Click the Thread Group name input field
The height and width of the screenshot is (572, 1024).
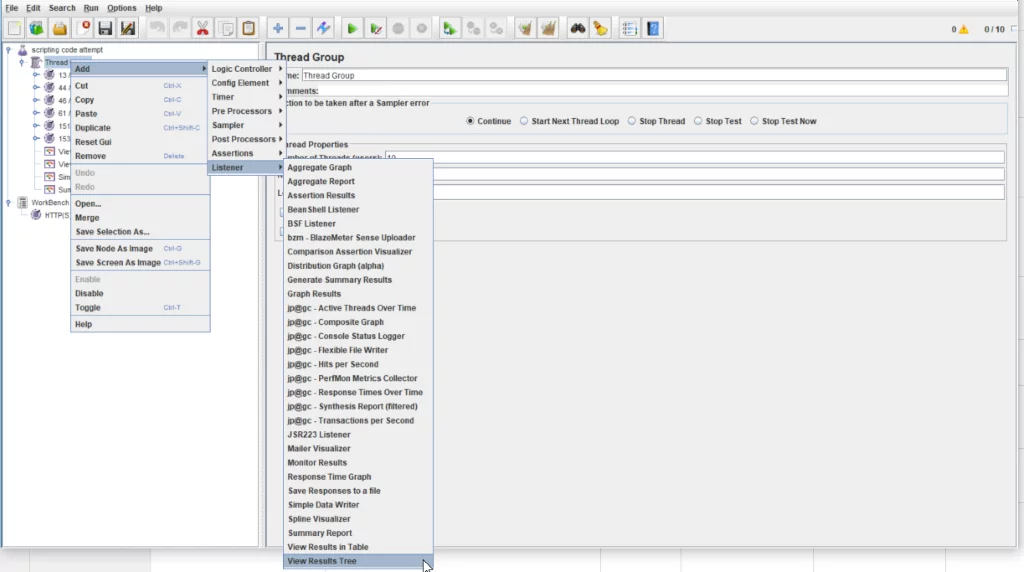point(654,76)
